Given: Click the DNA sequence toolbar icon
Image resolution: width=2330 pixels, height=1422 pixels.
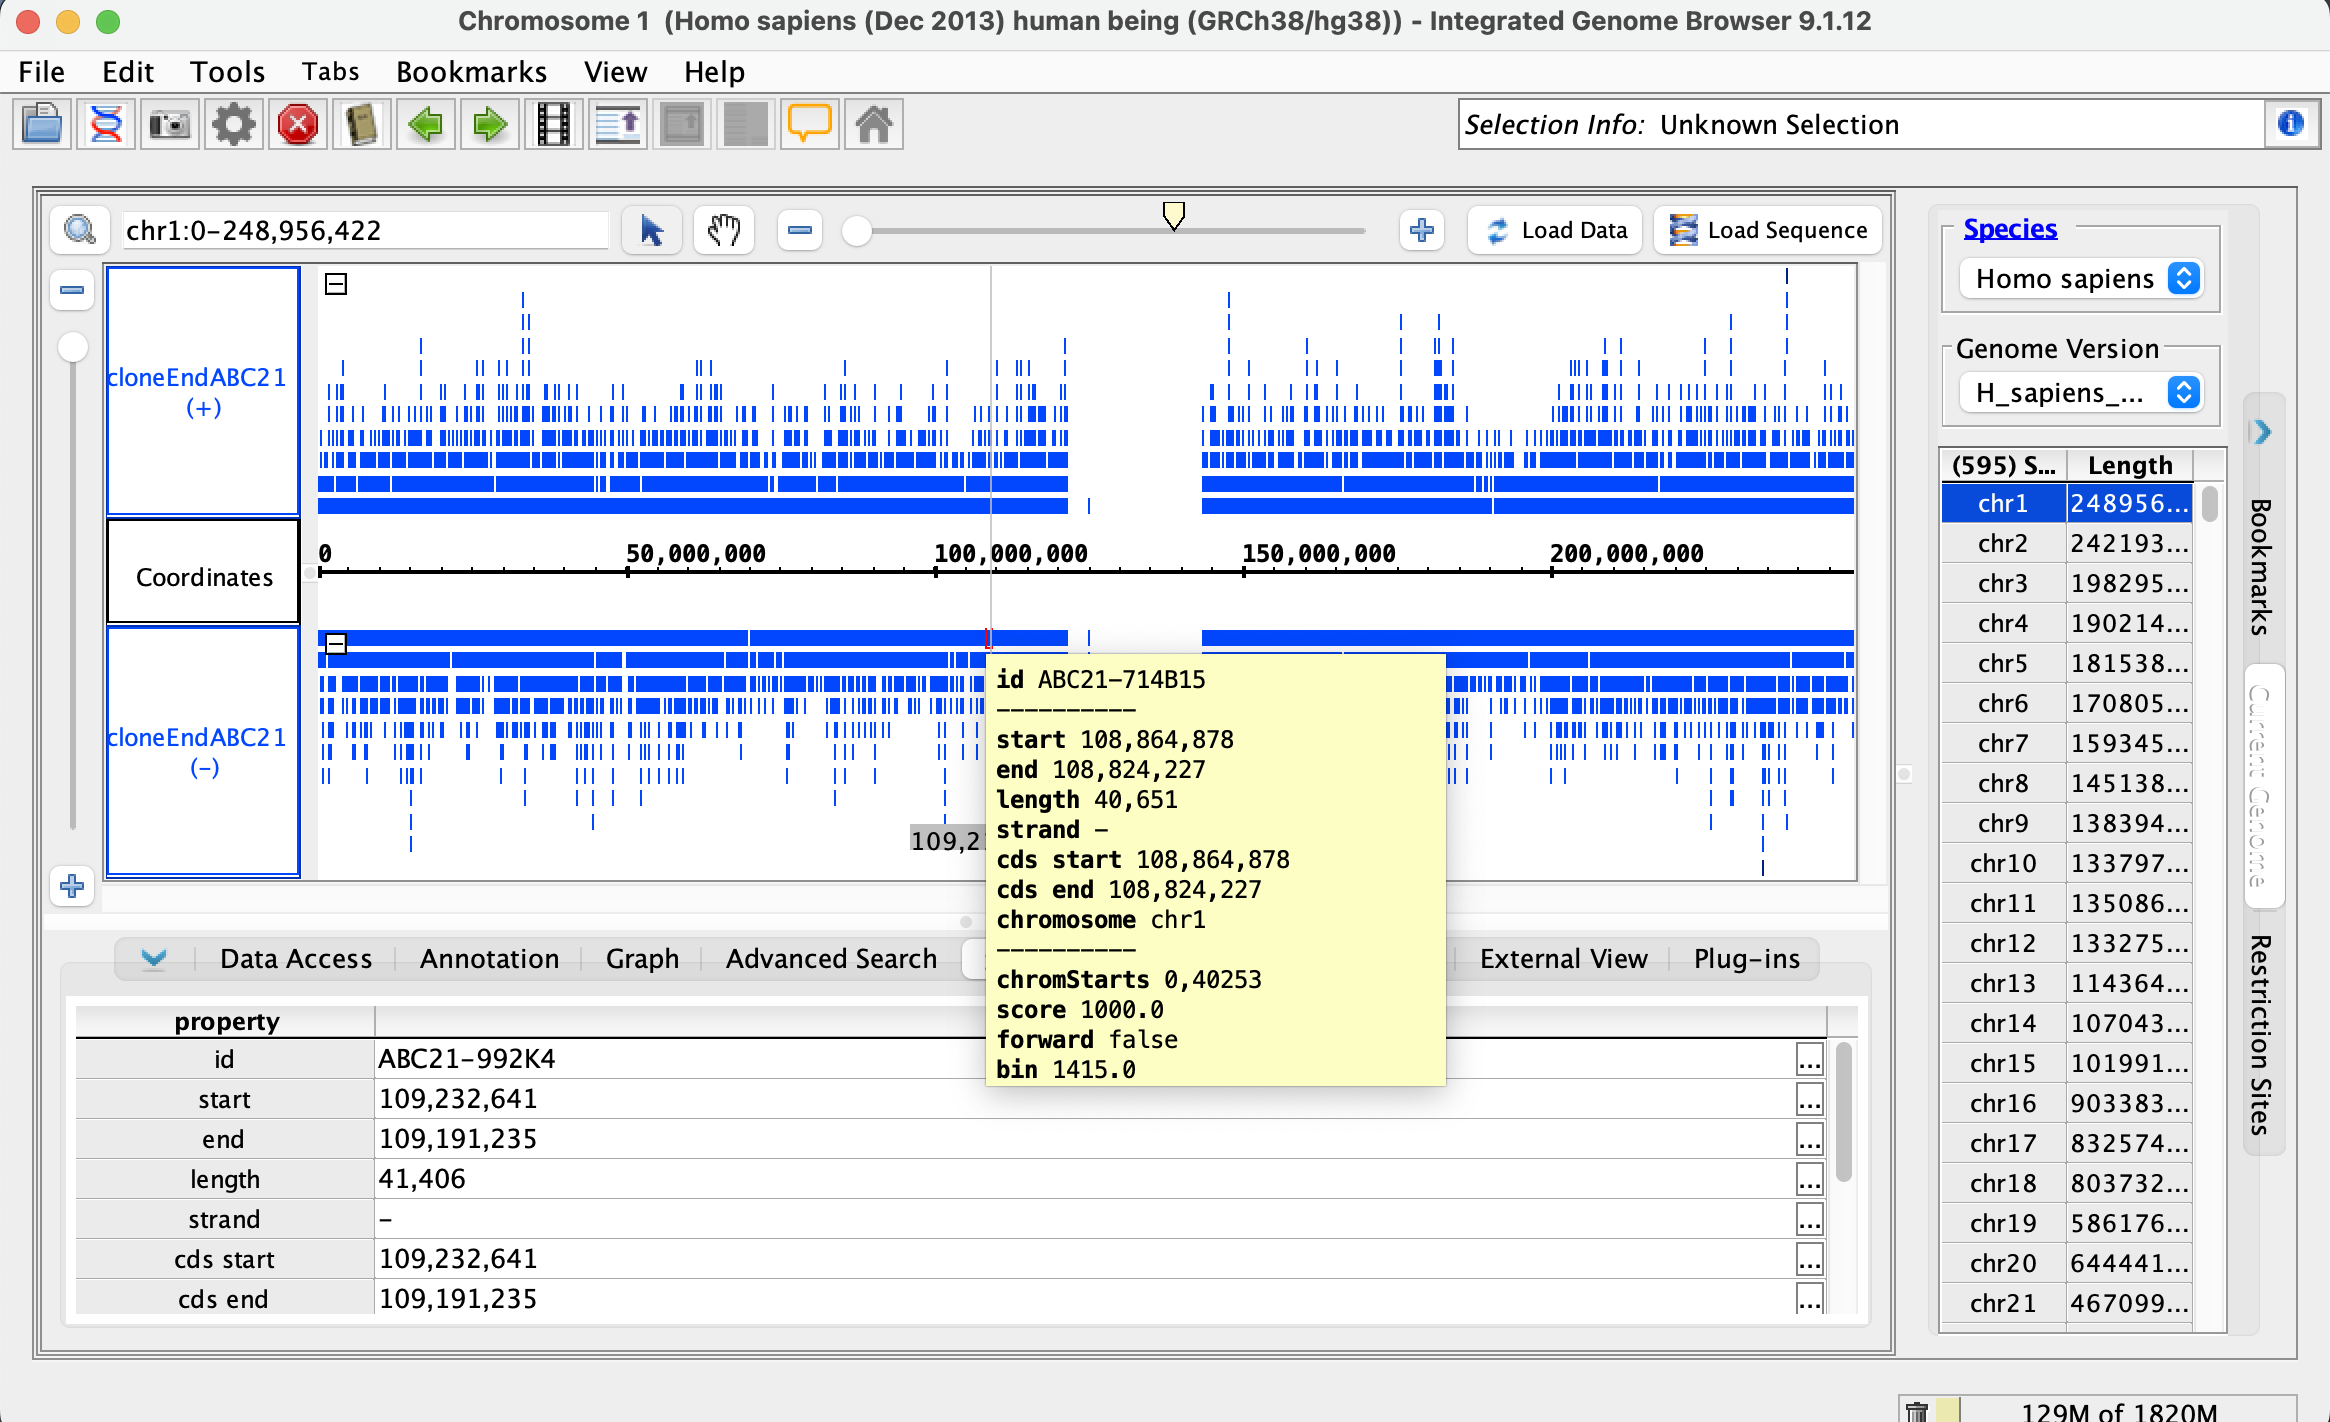Looking at the screenshot, I should pos(106,125).
